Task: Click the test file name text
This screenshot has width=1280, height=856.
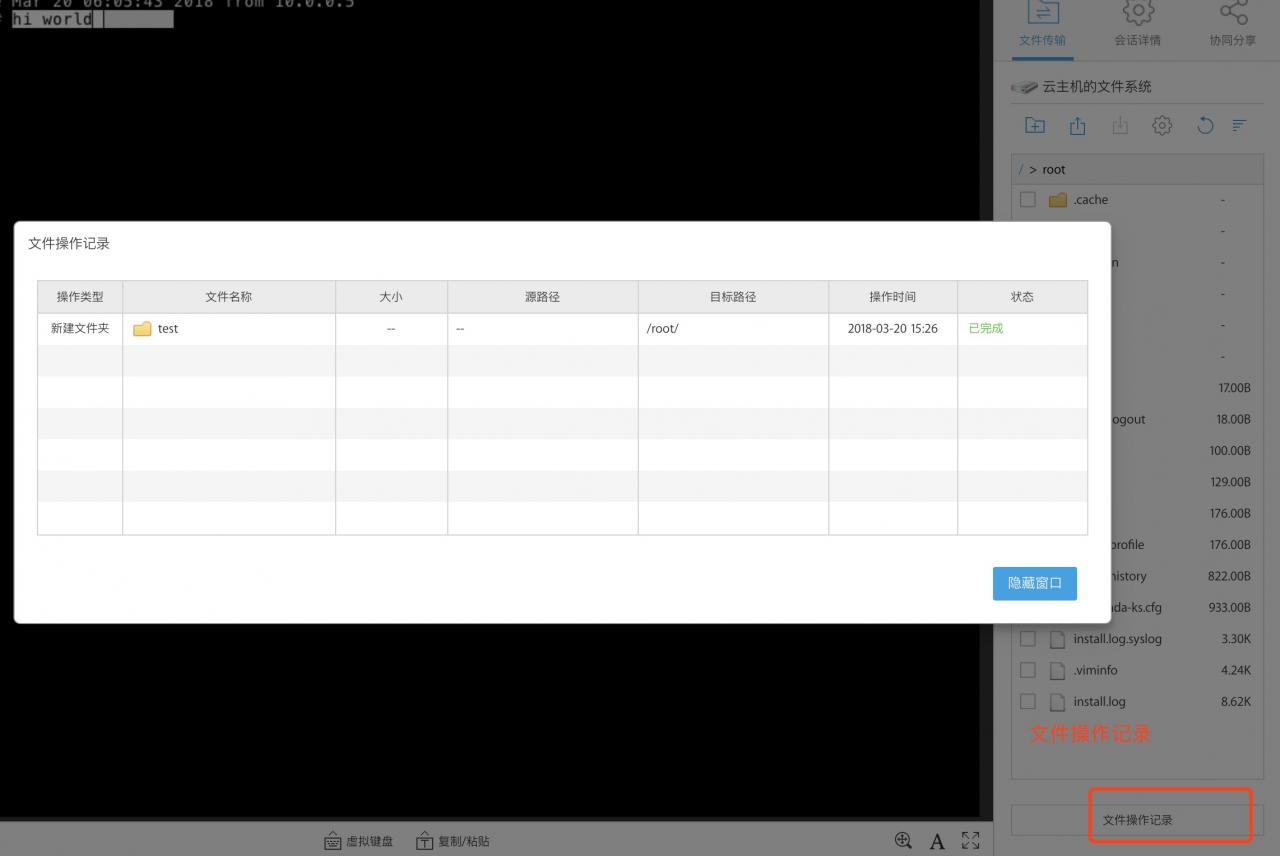Action: point(168,329)
